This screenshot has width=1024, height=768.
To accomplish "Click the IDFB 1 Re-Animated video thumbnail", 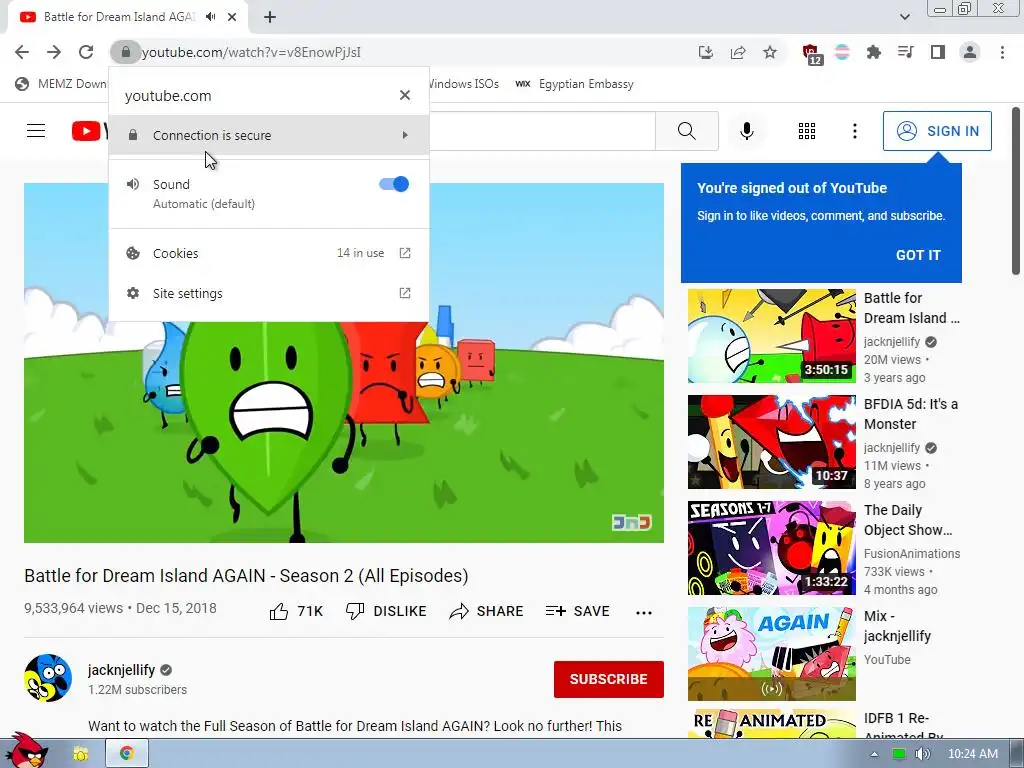I will tap(771, 724).
